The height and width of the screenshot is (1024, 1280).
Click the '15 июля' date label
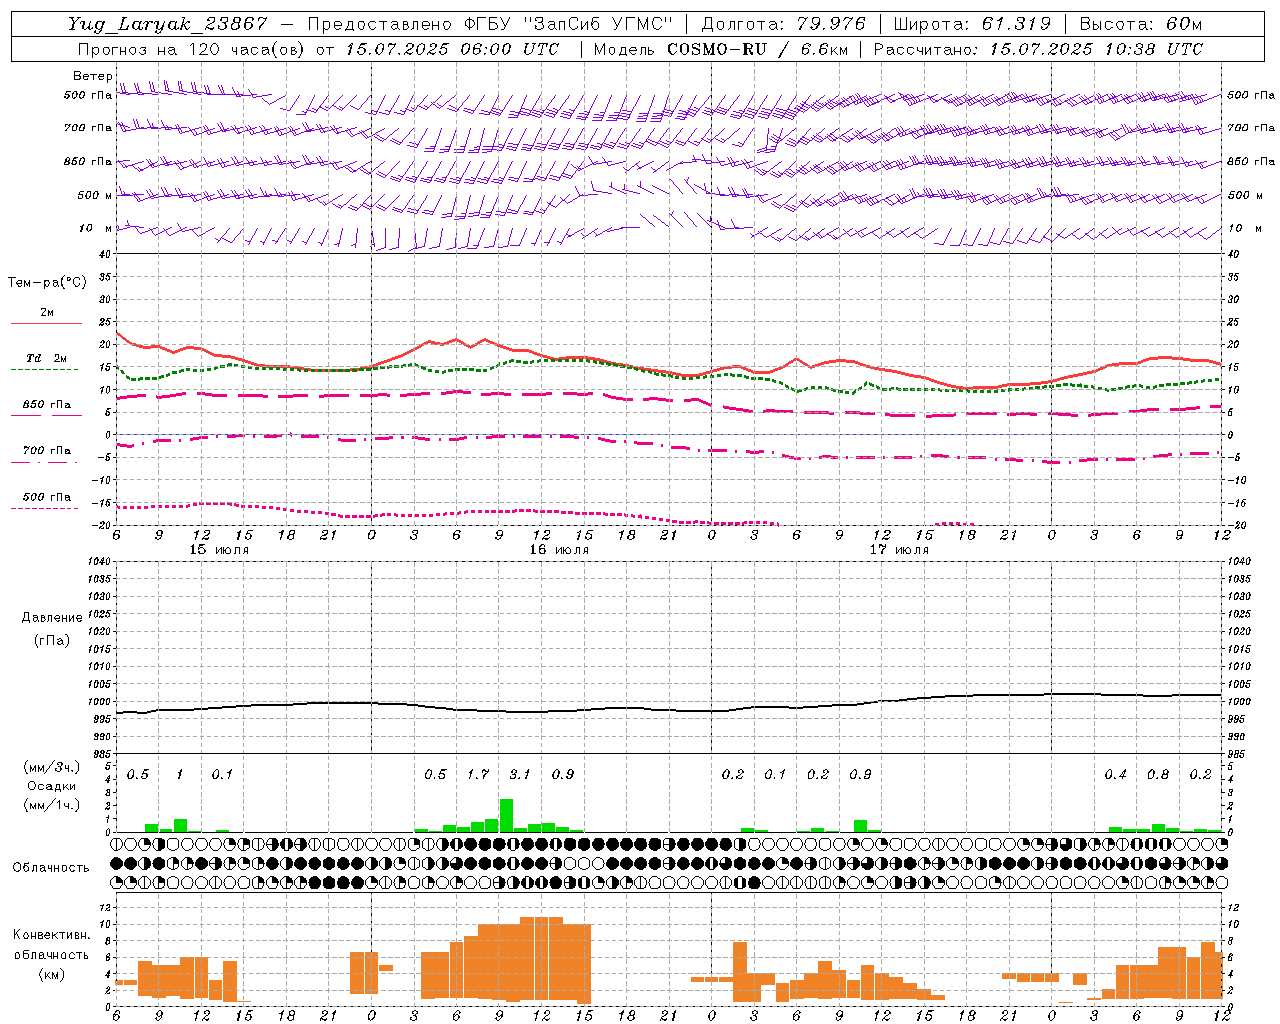point(220,550)
